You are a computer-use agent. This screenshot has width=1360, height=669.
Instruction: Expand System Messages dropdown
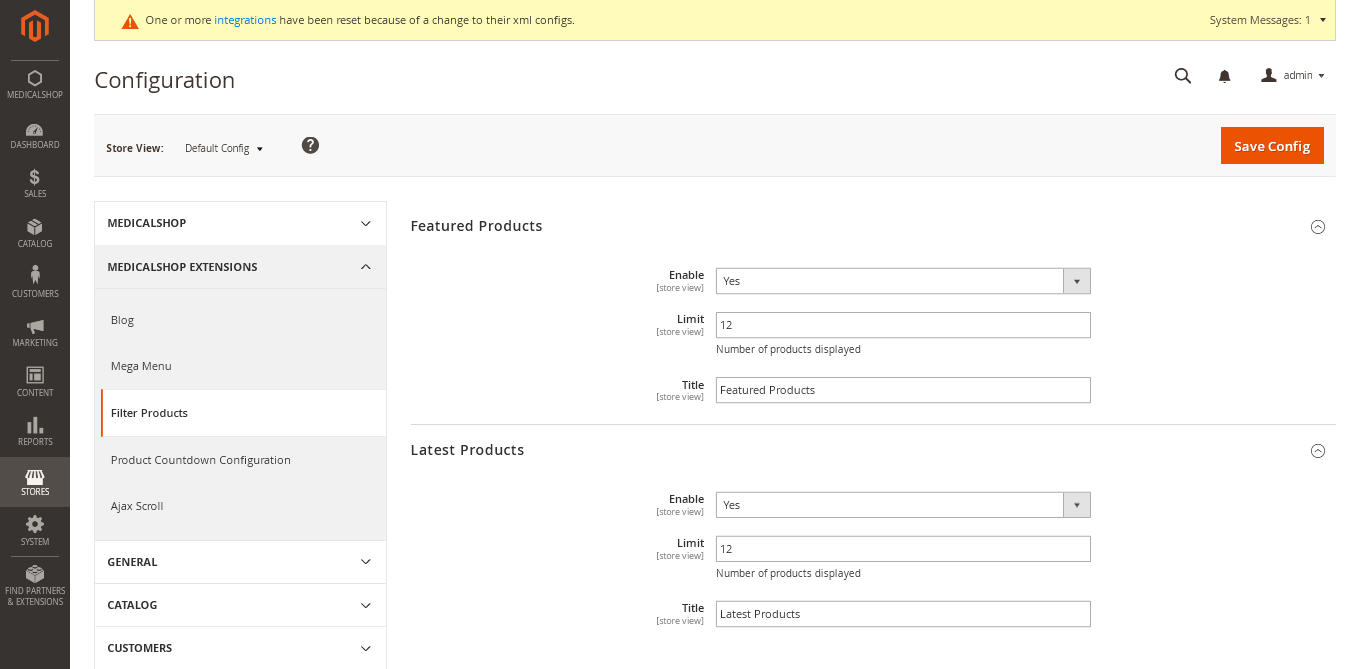coord(1267,20)
